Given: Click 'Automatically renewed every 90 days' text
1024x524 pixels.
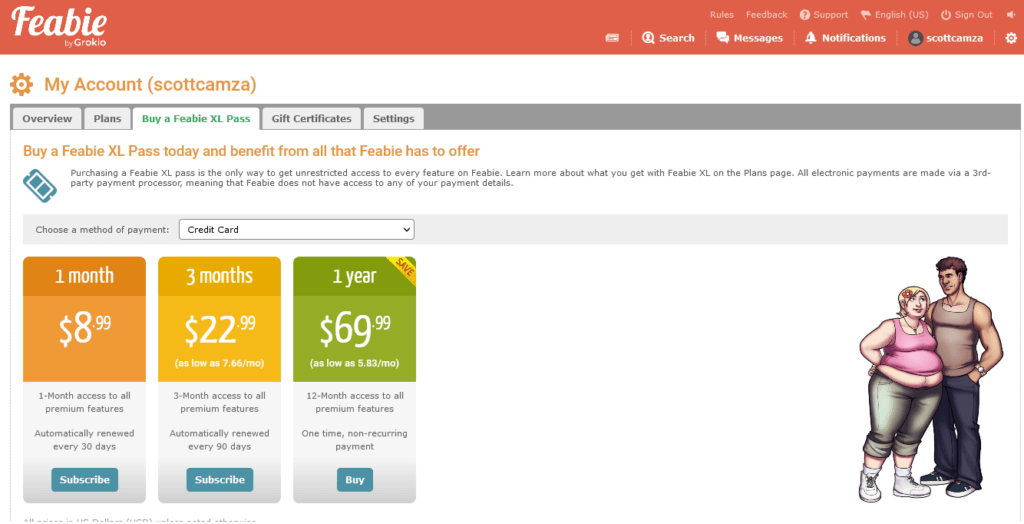Looking at the screenshot, I should [x=219, y=440].
